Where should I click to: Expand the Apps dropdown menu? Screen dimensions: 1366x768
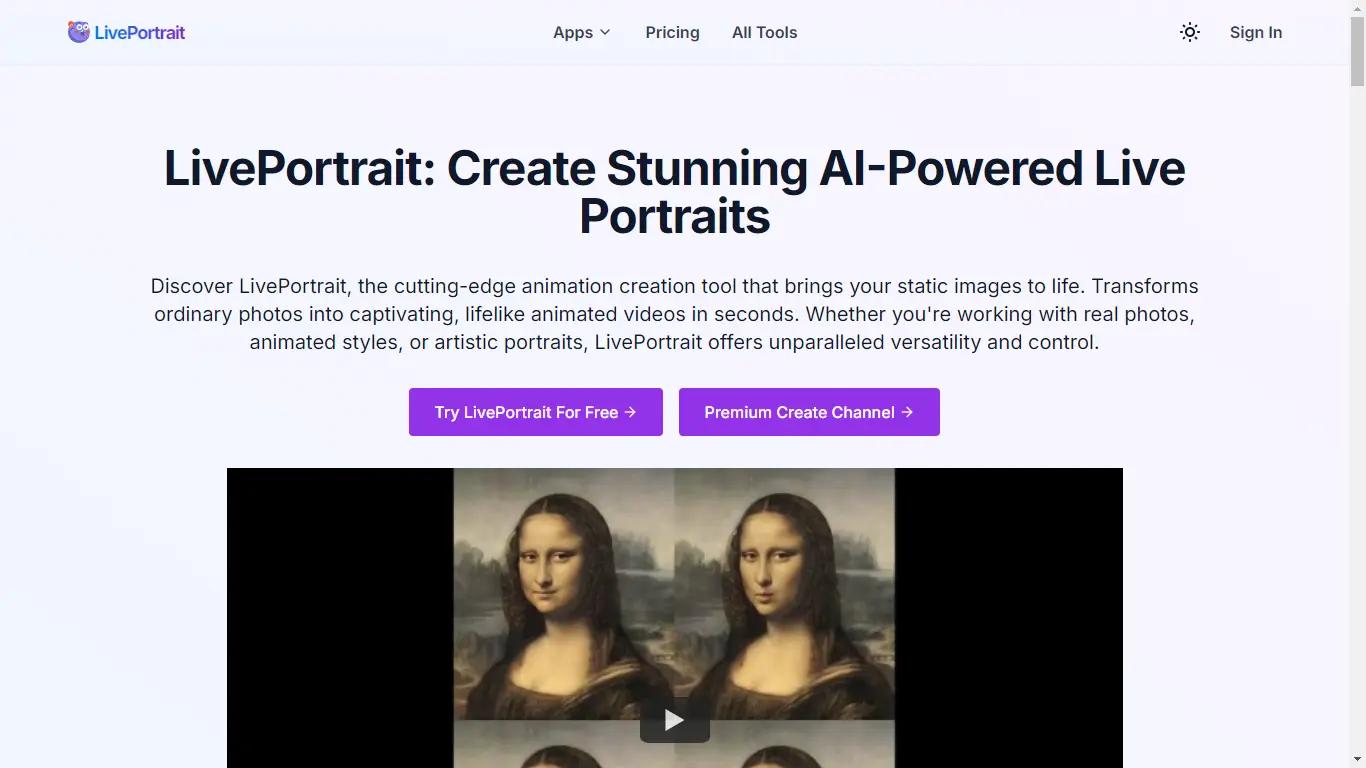[582, 32]
